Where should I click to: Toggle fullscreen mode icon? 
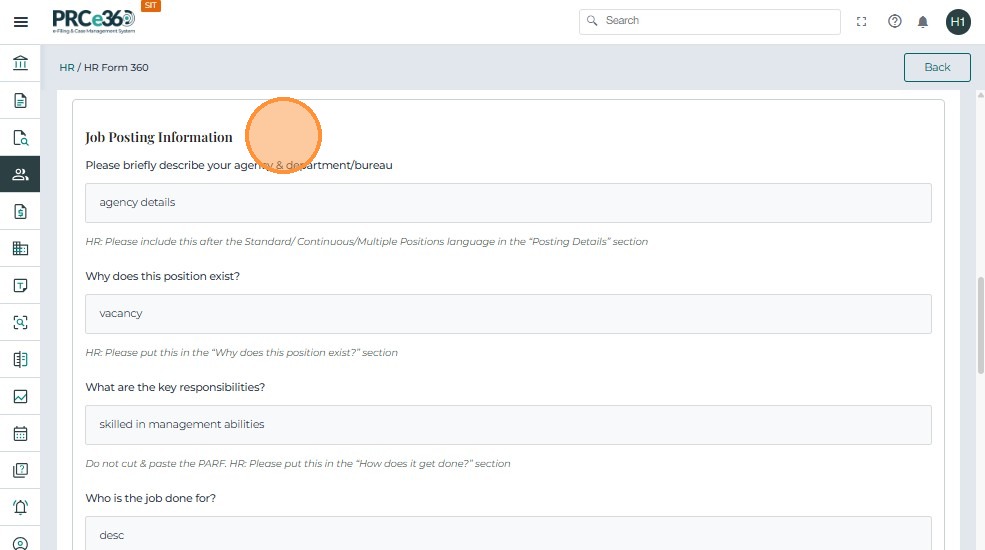point(861,21)
